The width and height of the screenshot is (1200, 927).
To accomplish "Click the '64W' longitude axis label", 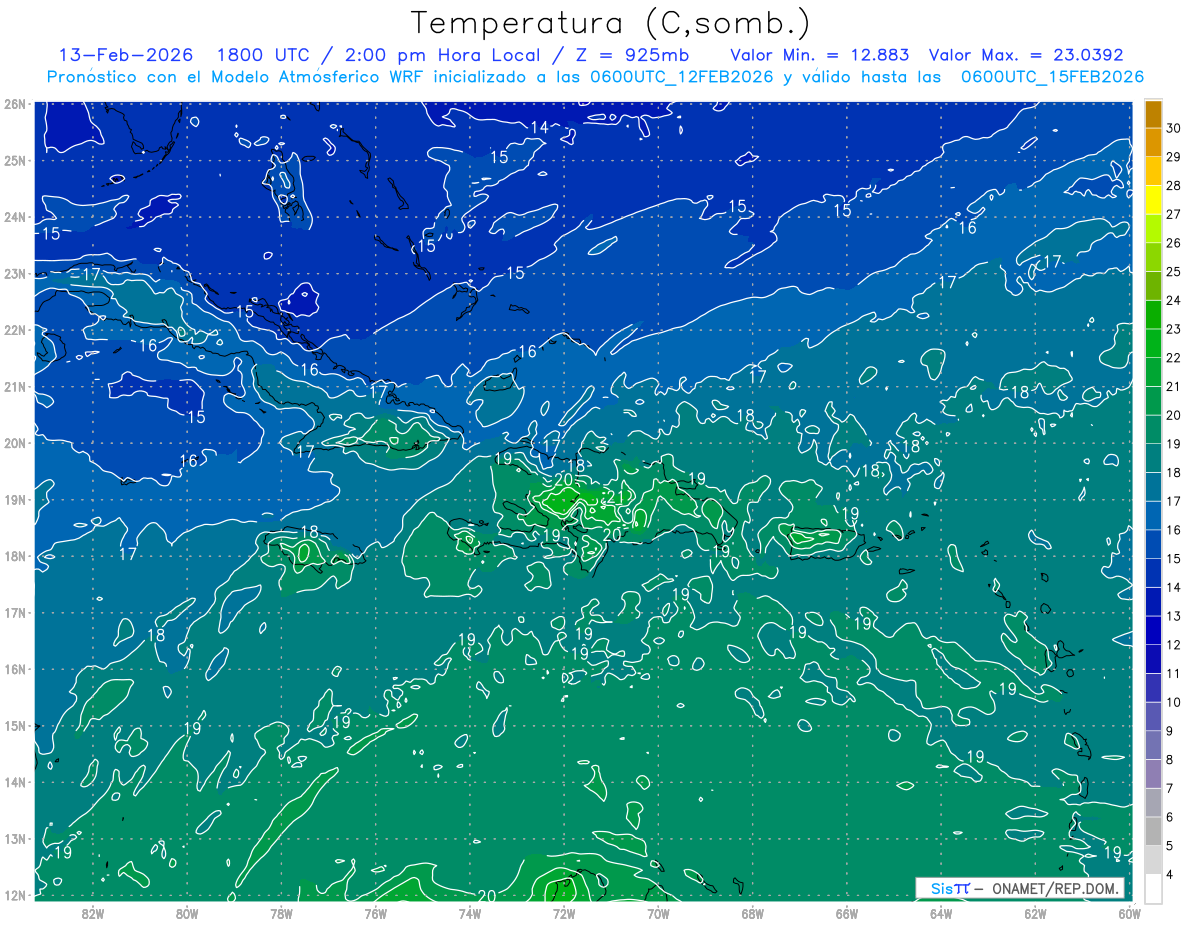I will point(941,912).
